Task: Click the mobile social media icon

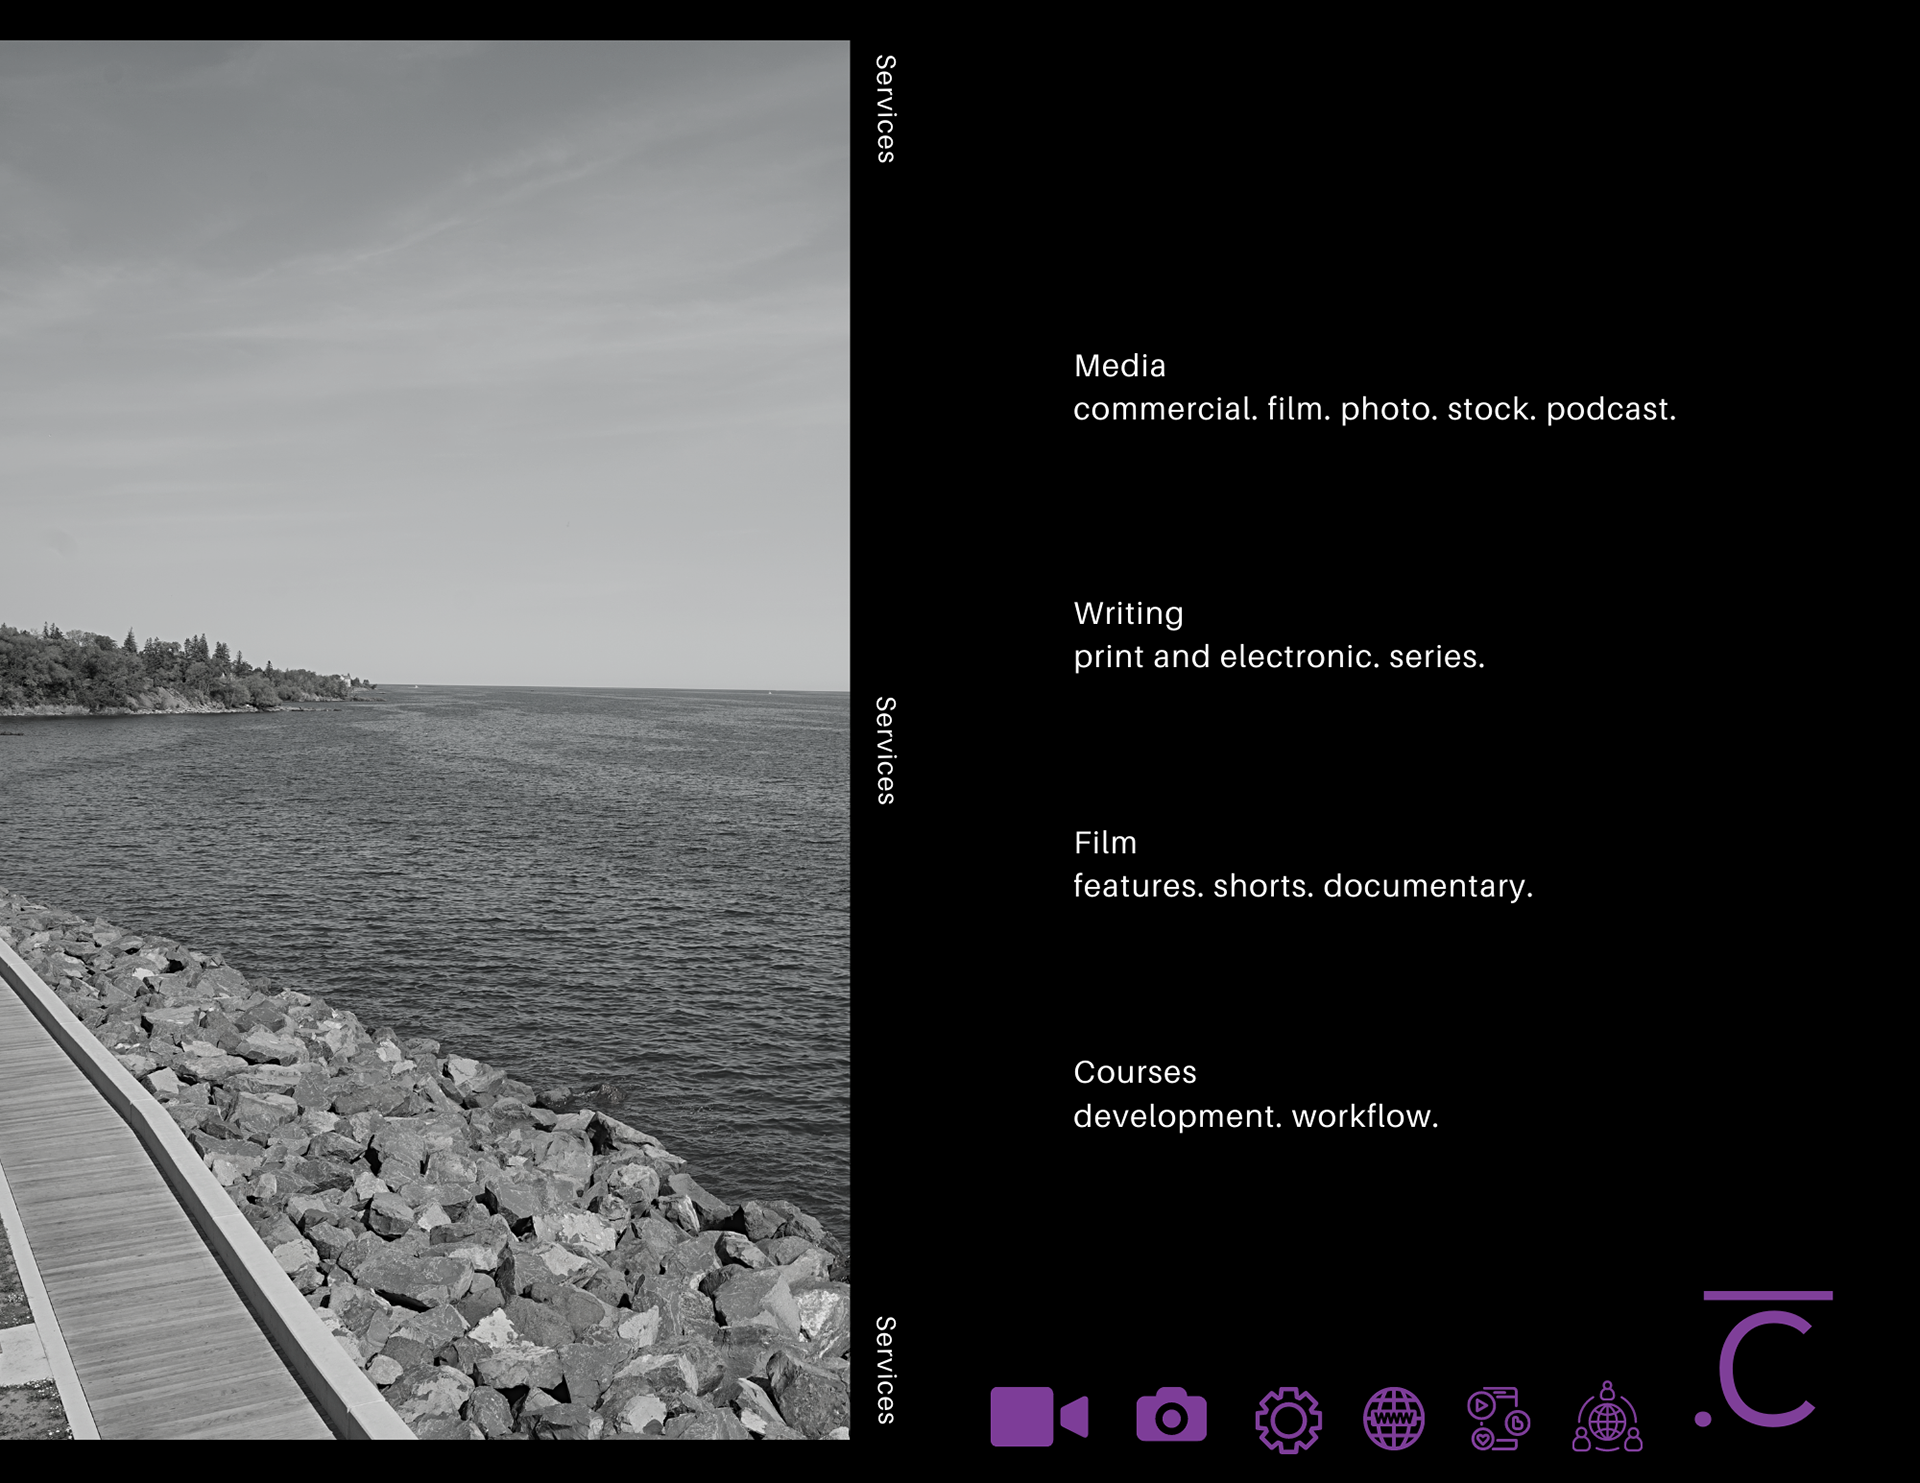Action: [x=1497, y=1418]
